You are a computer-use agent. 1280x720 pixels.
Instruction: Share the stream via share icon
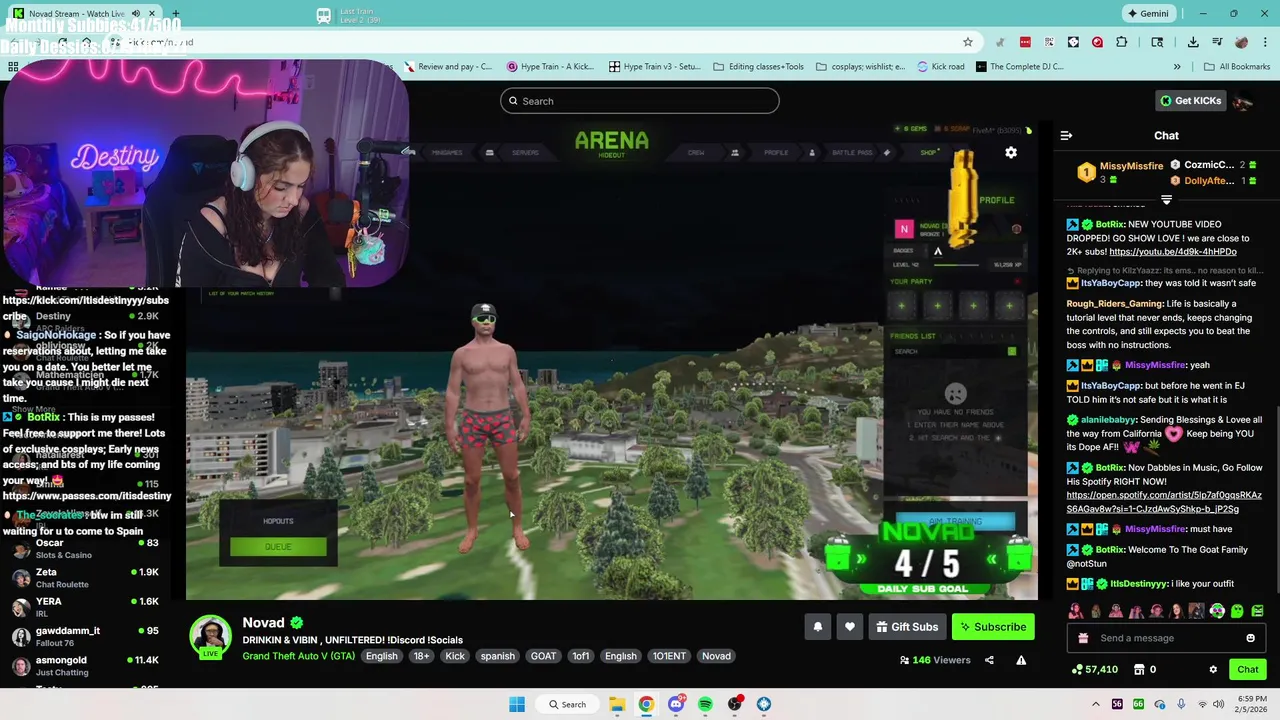(x=989, y=660)
